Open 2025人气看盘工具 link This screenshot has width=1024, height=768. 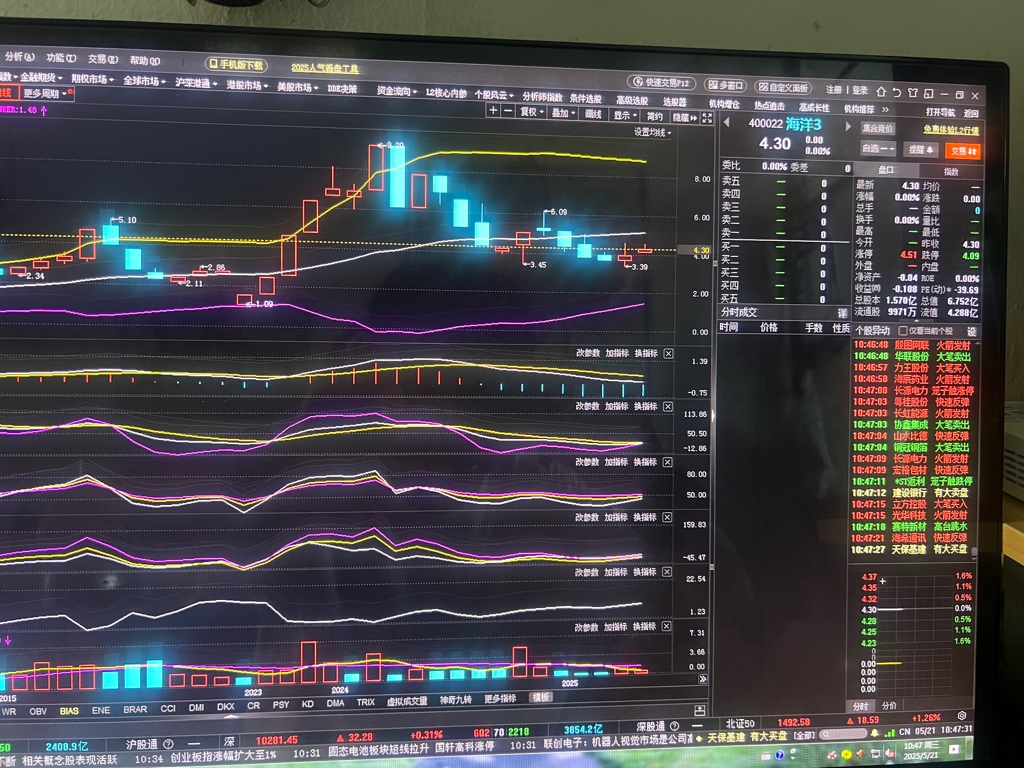[x=325, y=69]
